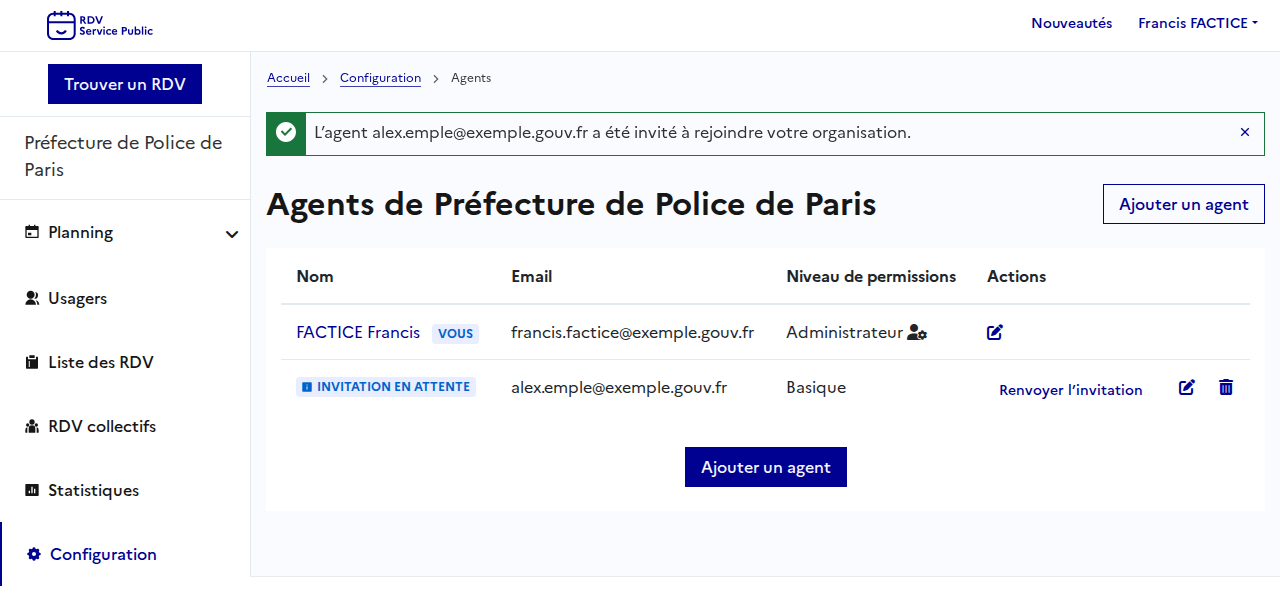Click the edit icon for alex.emple invitation
1280x600 pixels.
point(1187,388)
